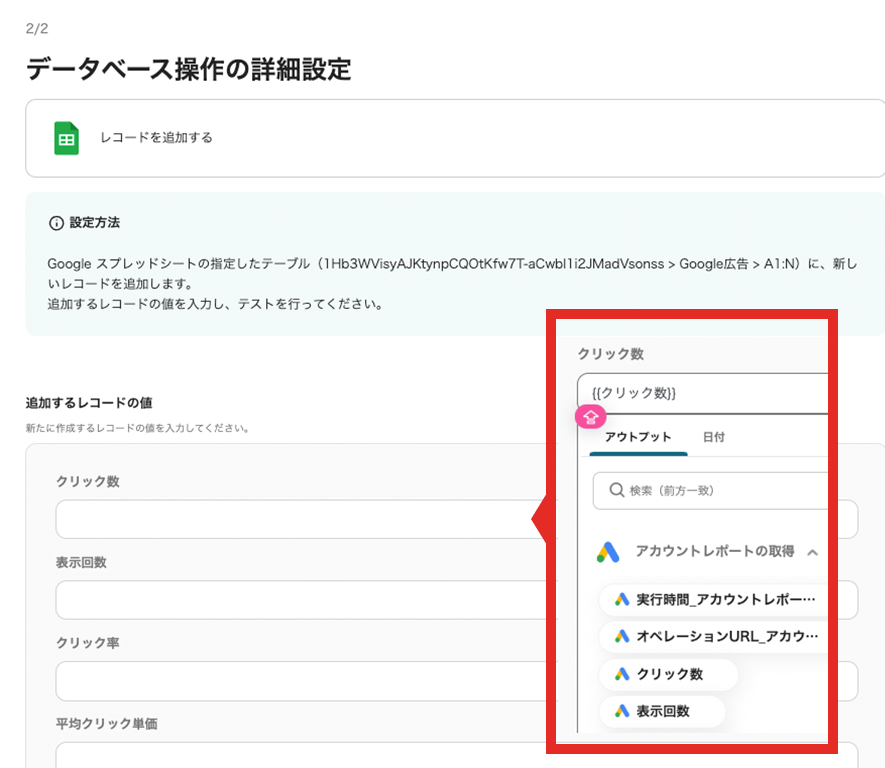This screenshot has height=768, width=885.
Task: Focus the 平均クリック単価 input field
Action: coord(290,755)
